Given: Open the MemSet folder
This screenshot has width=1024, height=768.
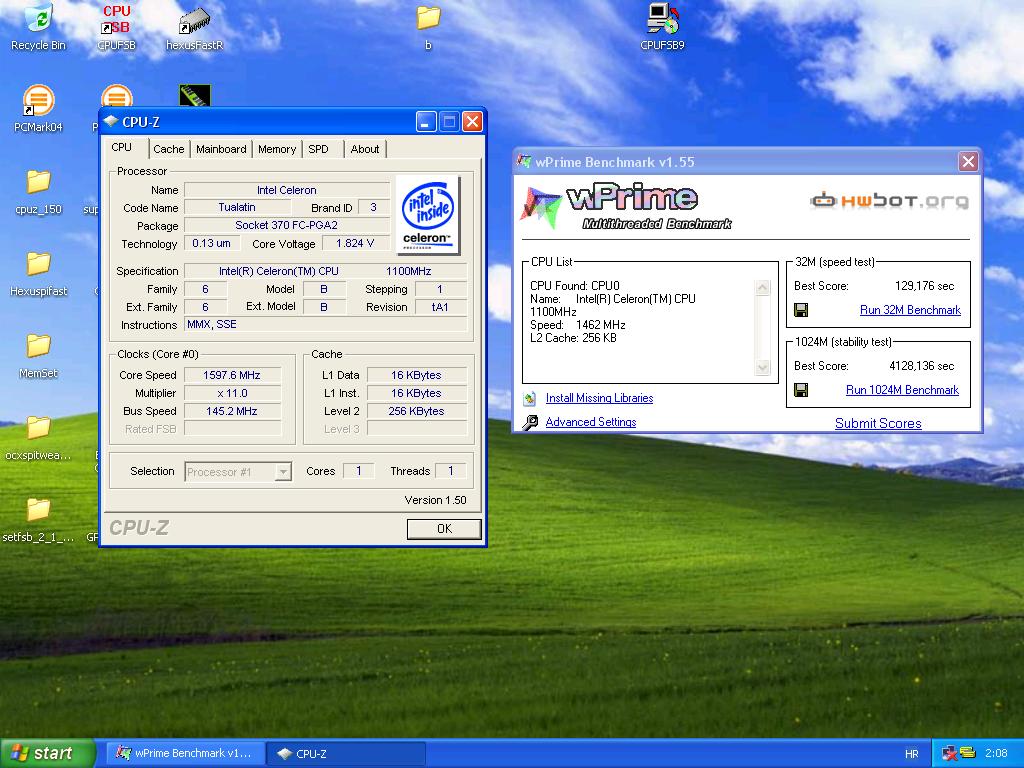Looking at the screenshot, I should tap(39, 355).
